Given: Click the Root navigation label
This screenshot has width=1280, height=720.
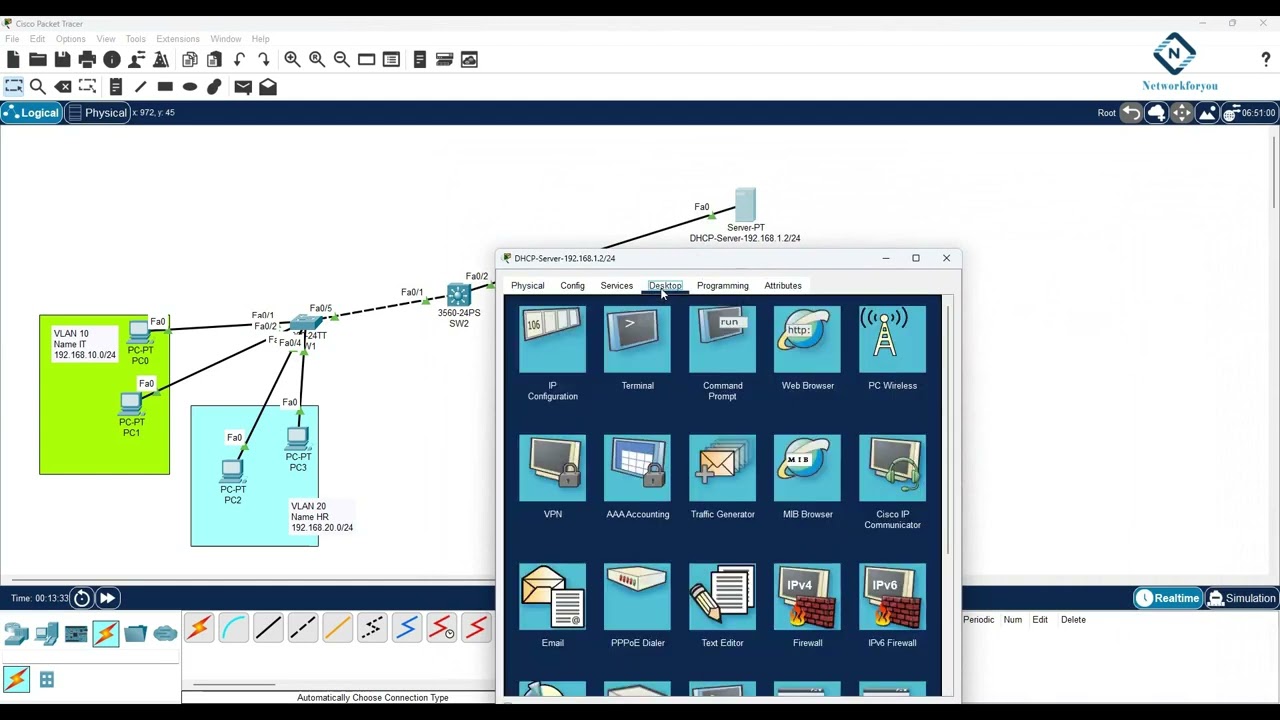Looking at the screenshot, I should pyautogui.click(x=1106, y=113).
